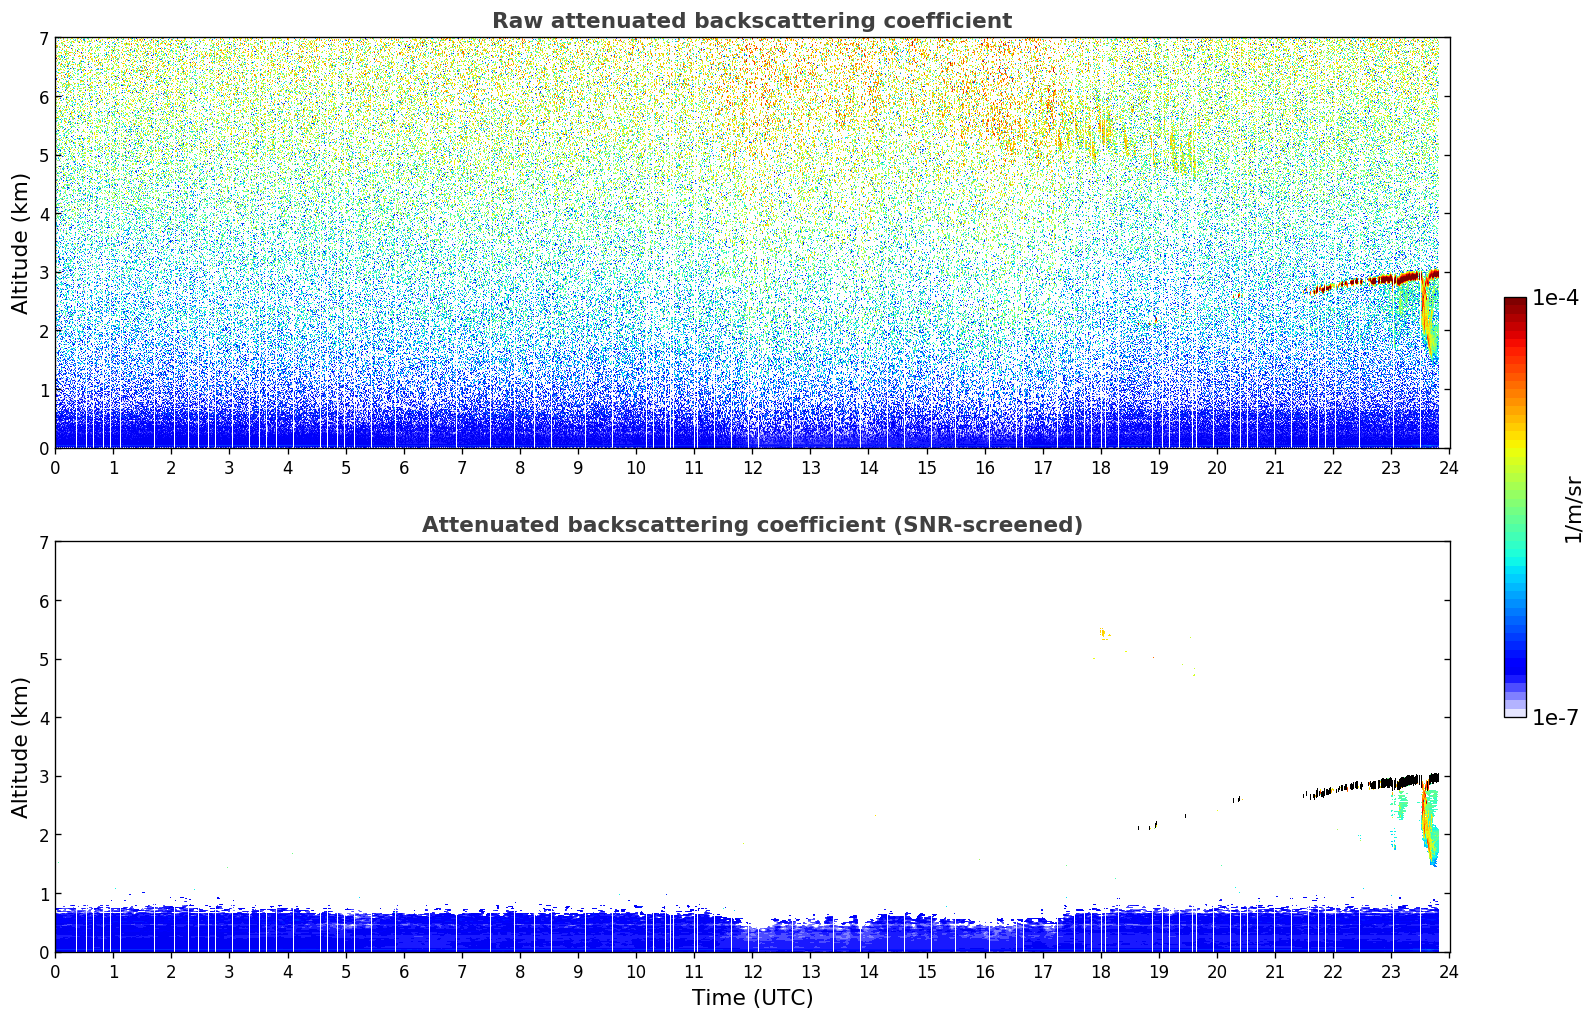
Task: Click the "1e-7" colorbar minimum label
Action: coord(1555,718)
